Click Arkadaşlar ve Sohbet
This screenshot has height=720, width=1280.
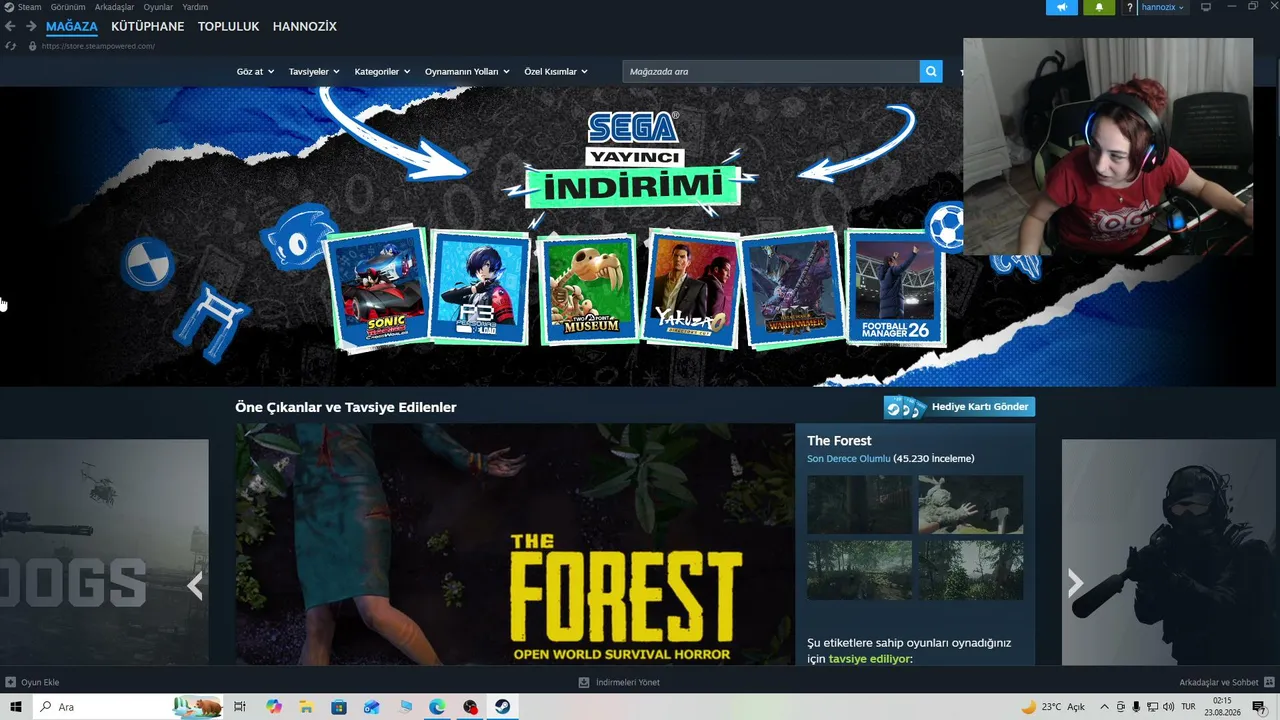coord(1218,682)
